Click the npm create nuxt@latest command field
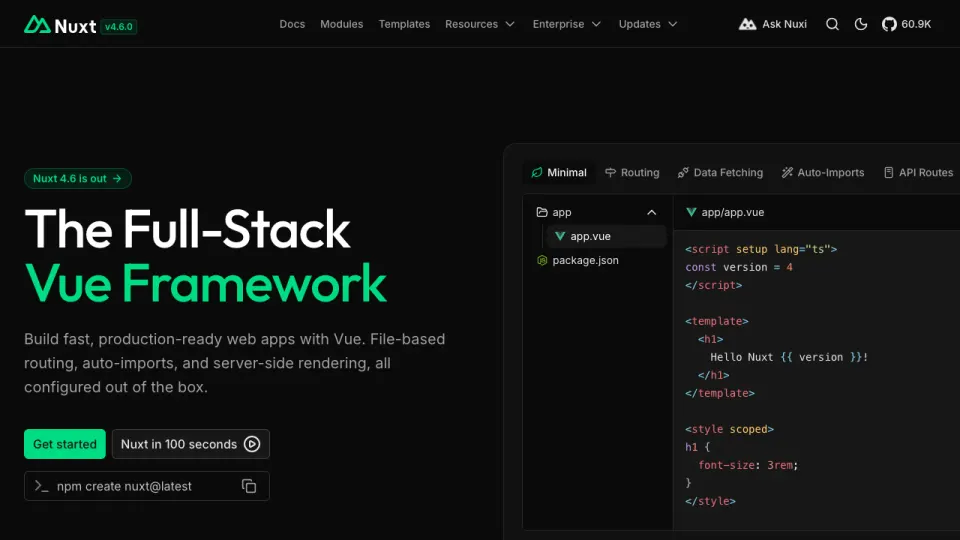 pos(147,486)
